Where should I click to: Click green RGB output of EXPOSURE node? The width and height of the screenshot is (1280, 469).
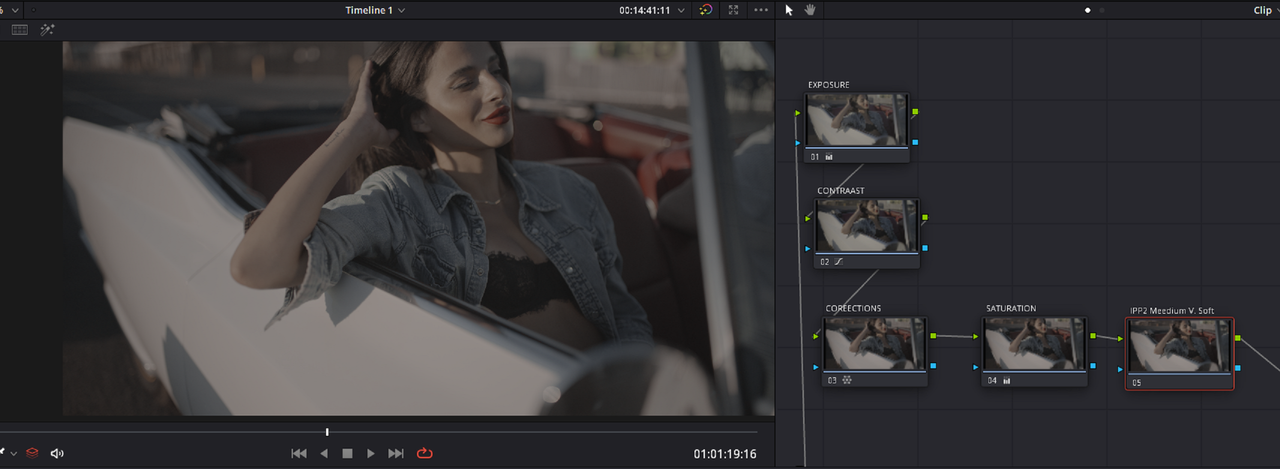[x=916, y=112]
